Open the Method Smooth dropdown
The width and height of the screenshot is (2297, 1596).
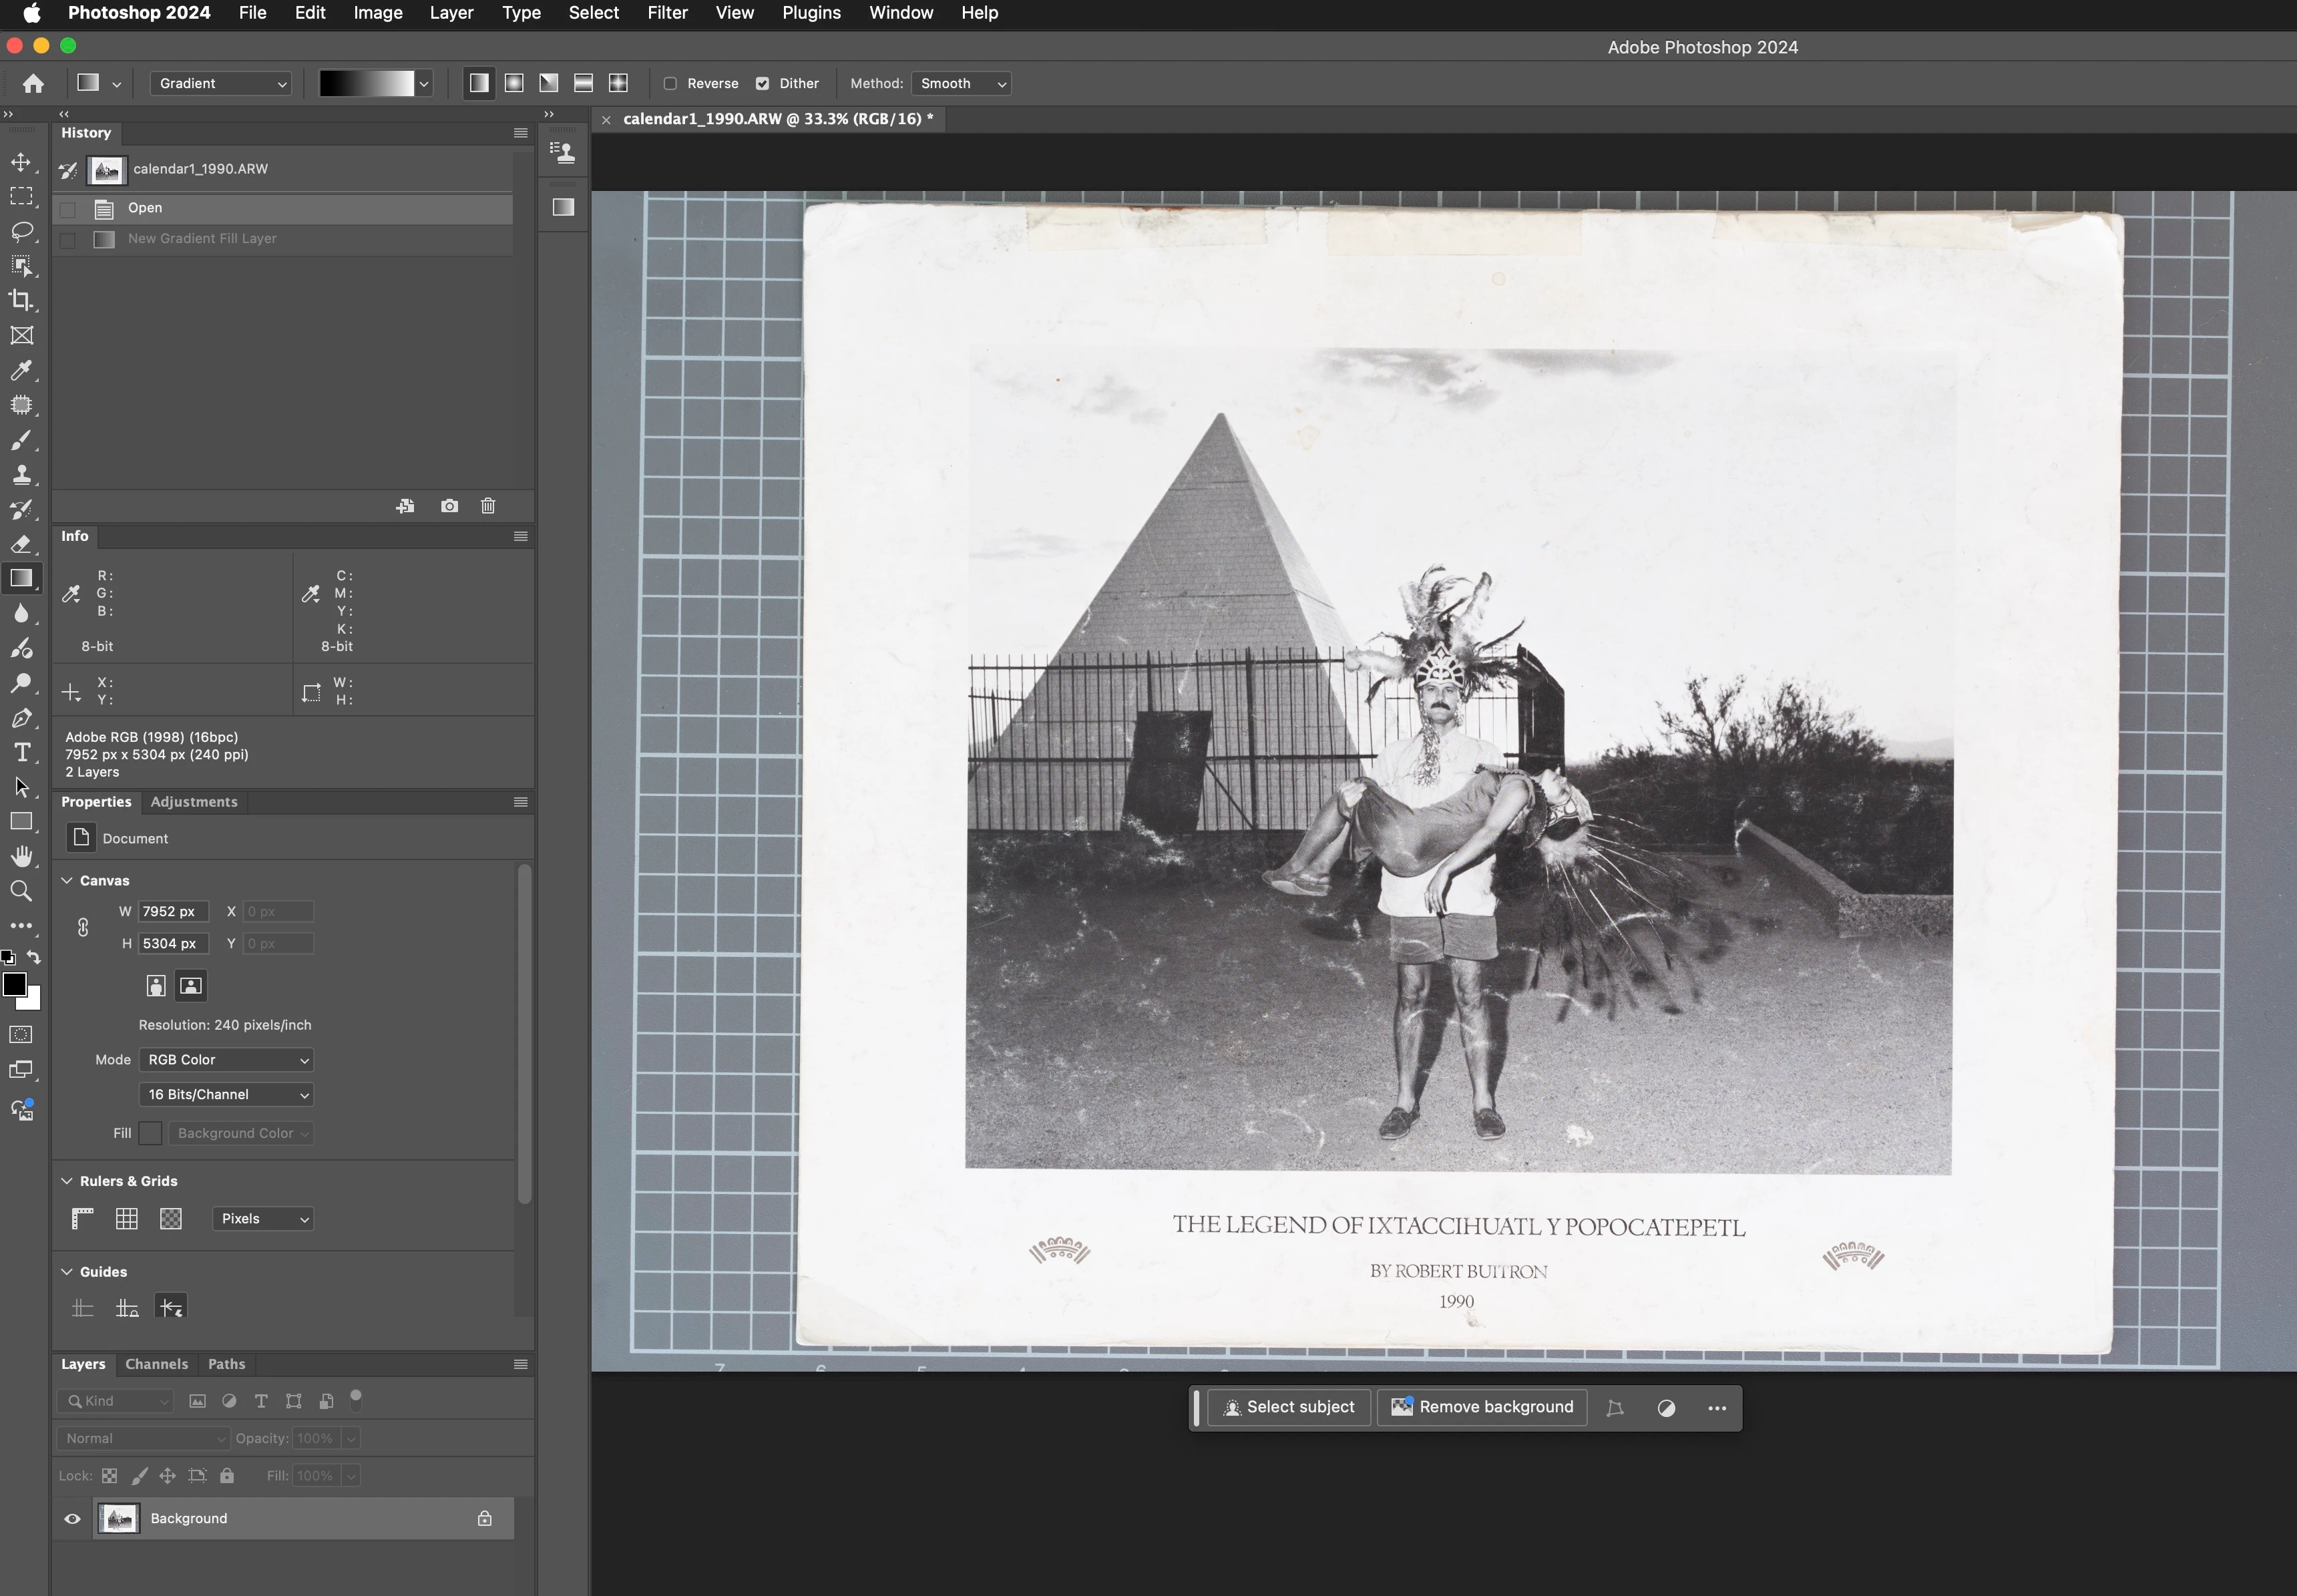pos(961,84)
